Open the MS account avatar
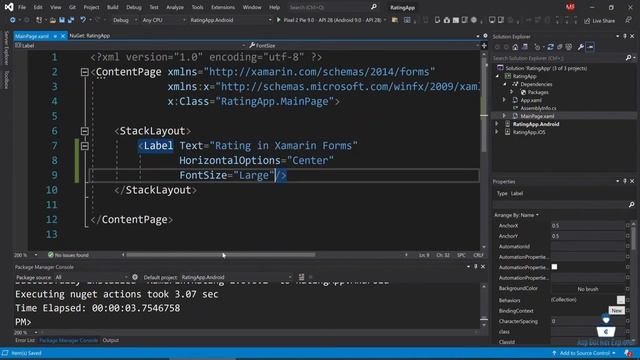The image size is (640, 360). (570, 7)
